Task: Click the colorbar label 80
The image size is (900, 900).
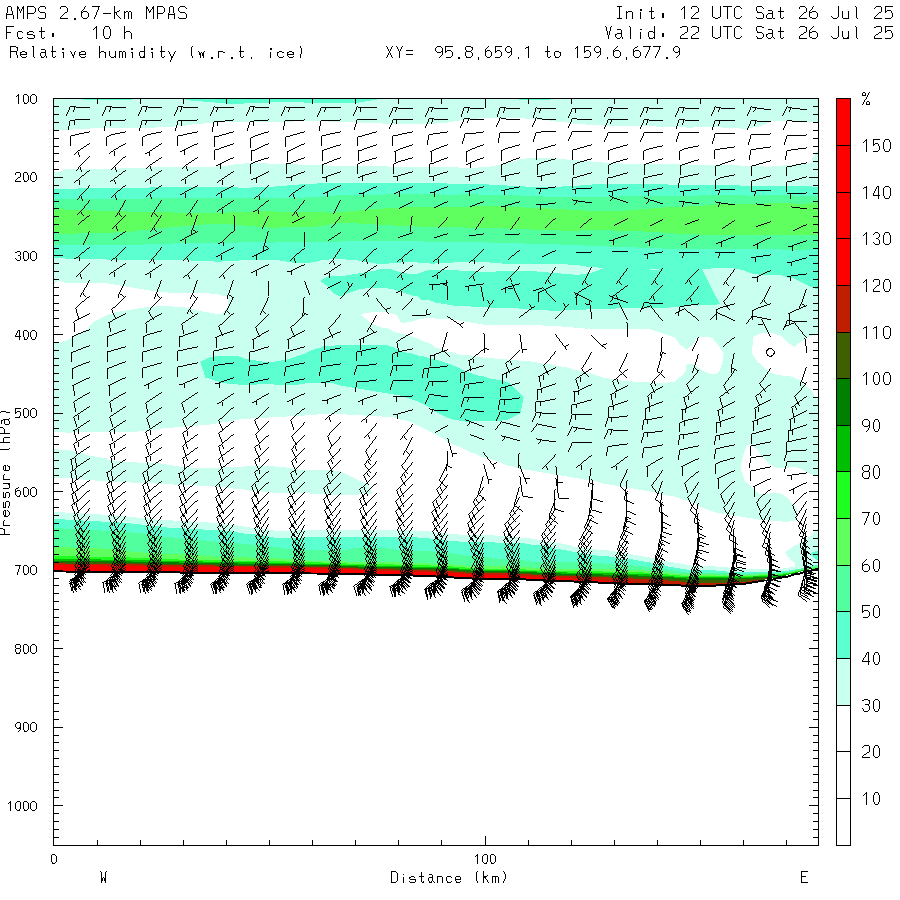Action: [872, 472]
